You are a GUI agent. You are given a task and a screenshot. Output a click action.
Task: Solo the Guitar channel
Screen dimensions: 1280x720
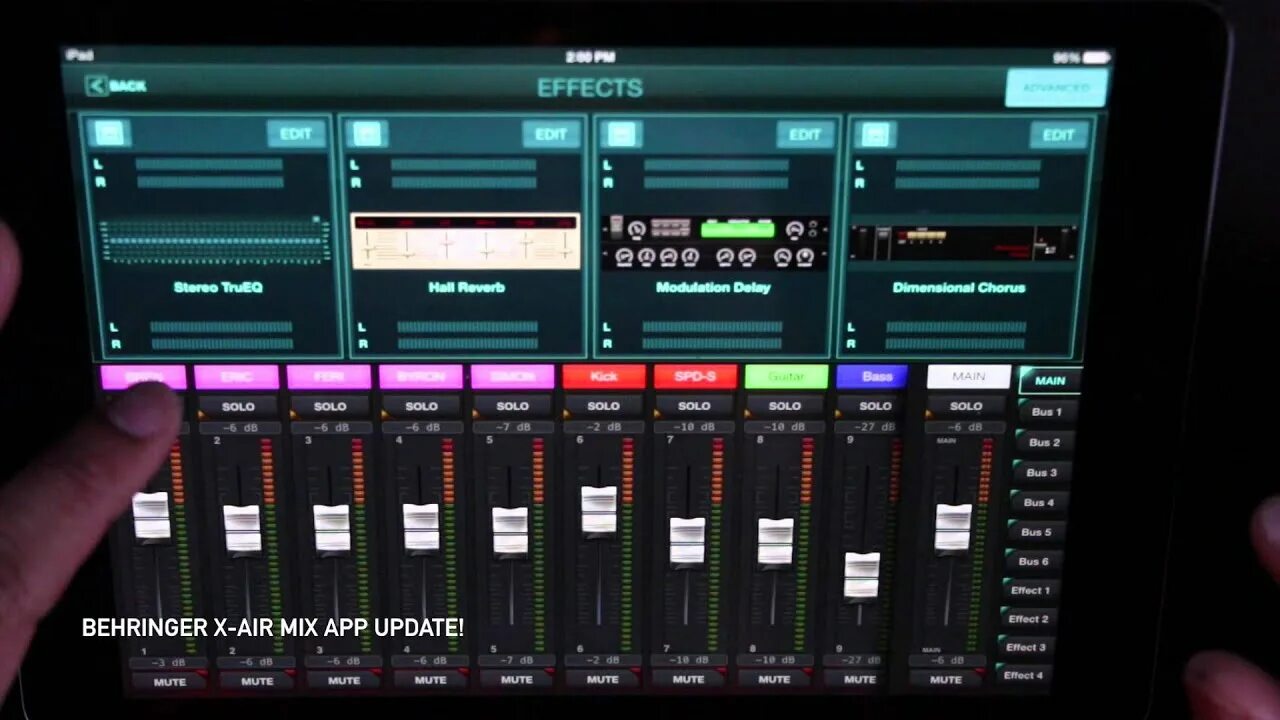(785, 406)
